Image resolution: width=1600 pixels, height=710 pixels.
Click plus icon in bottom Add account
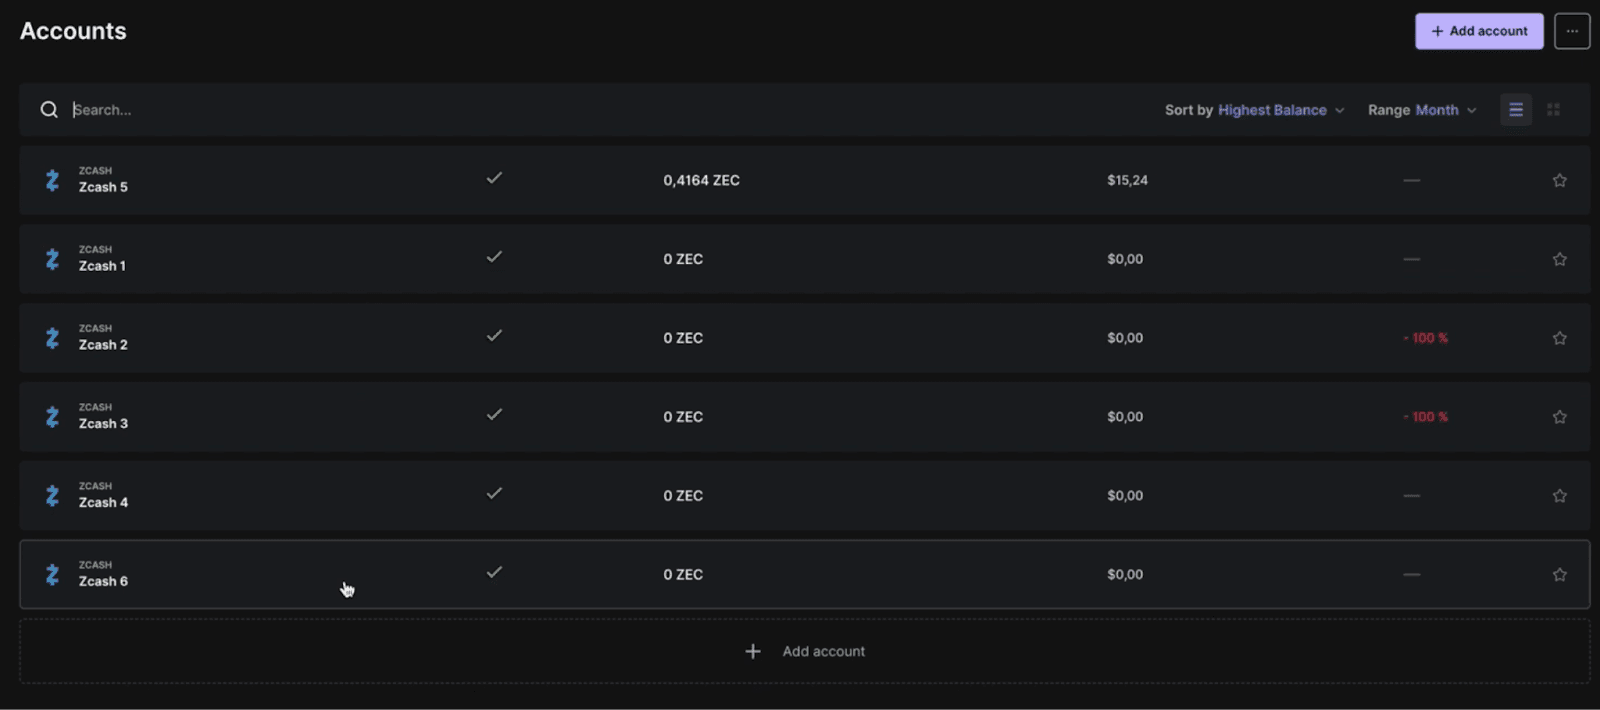tap(753, 651)
